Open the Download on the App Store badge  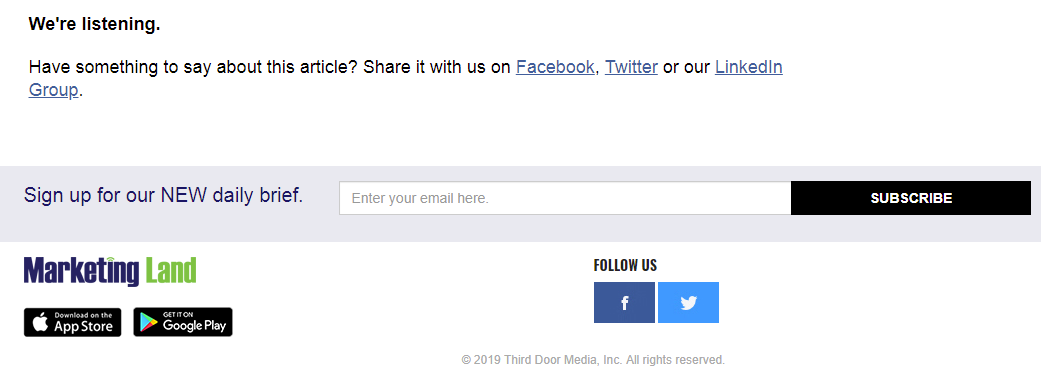pos(72,322)
